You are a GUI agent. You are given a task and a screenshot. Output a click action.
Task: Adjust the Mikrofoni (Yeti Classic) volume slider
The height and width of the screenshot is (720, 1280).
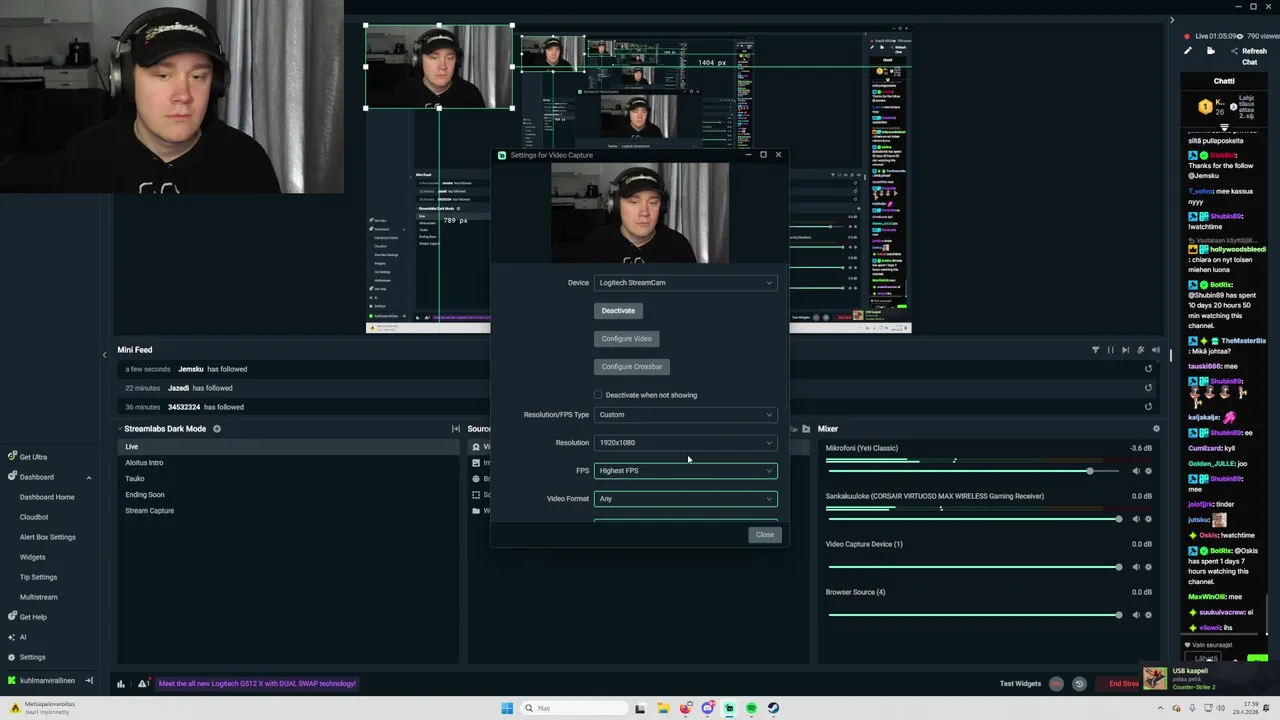pyautogui.click(x=974, y=471)
